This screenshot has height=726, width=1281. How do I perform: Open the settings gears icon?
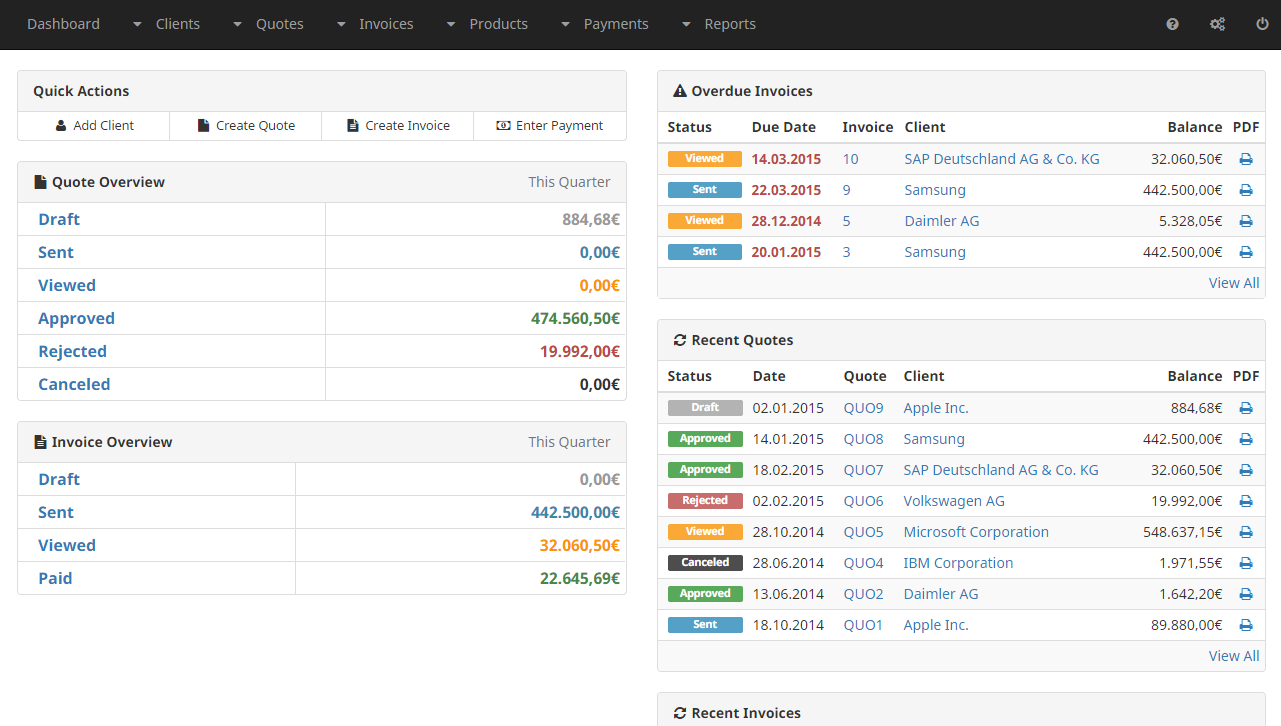[1217, 24]
